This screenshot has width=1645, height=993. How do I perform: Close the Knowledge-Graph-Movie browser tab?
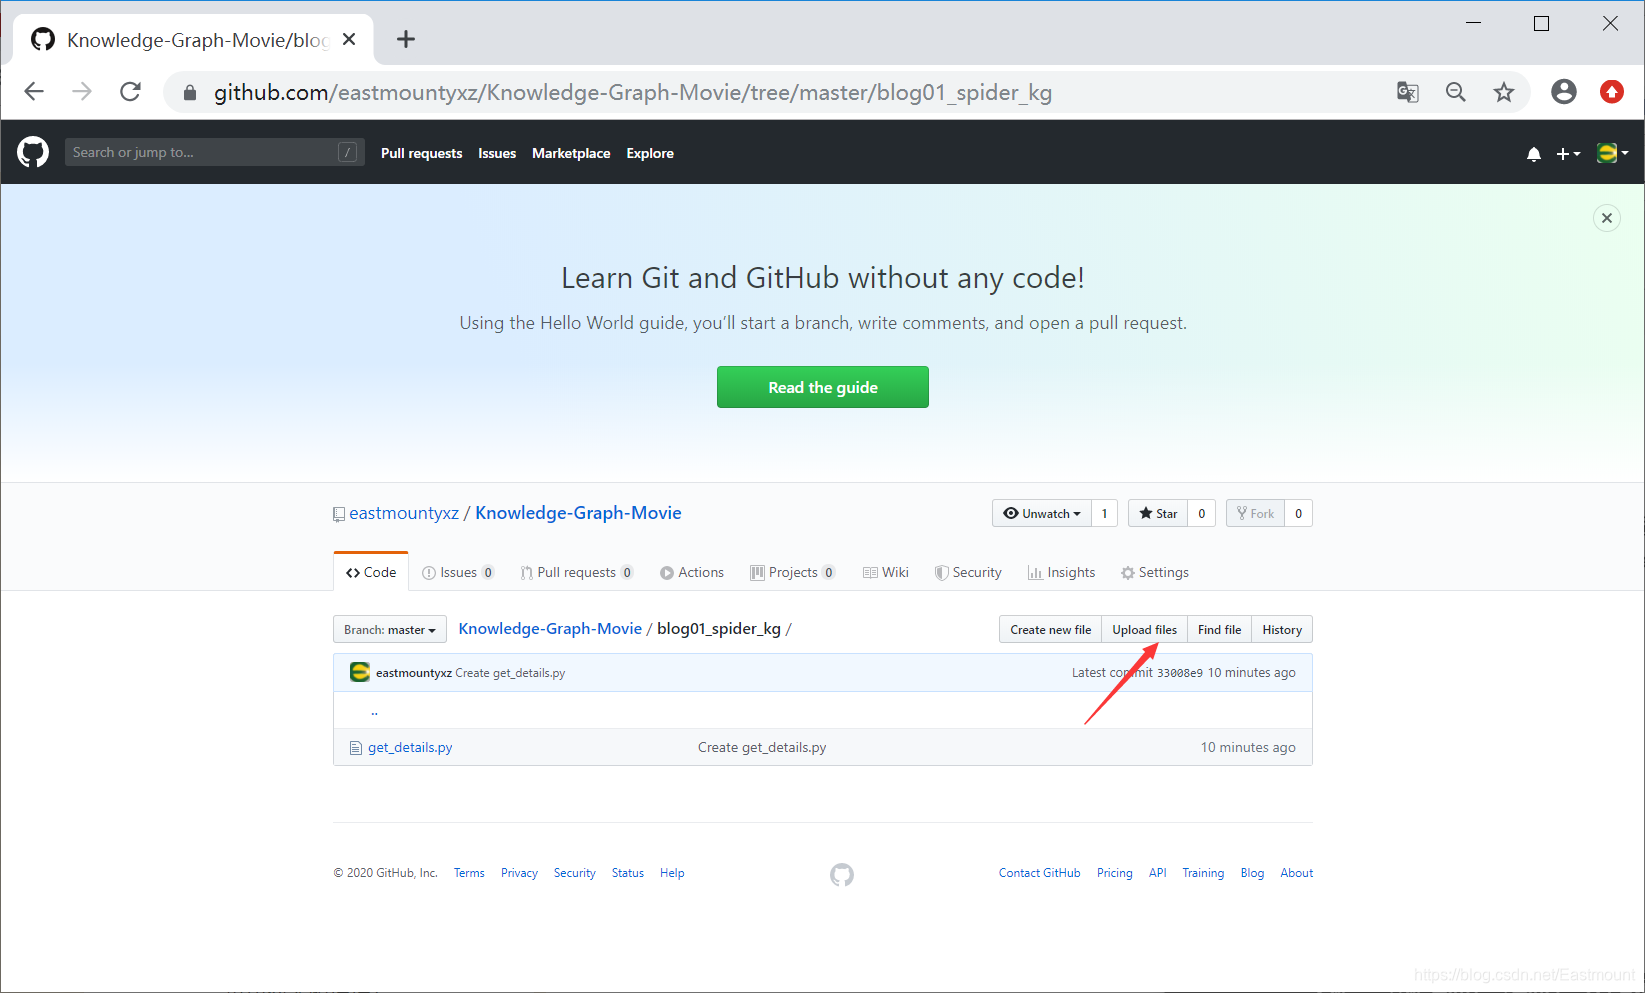pos(349,39)
